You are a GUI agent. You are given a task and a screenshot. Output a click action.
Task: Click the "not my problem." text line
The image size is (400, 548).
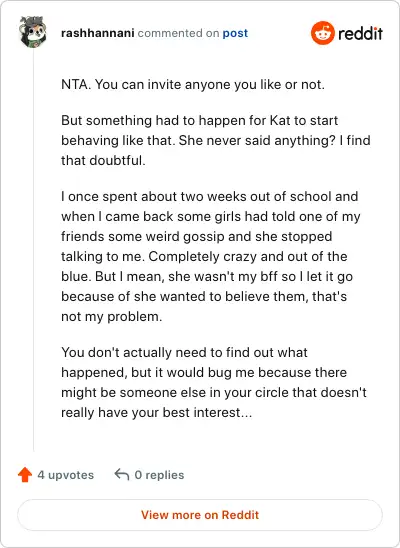click(x=111, y=317)
